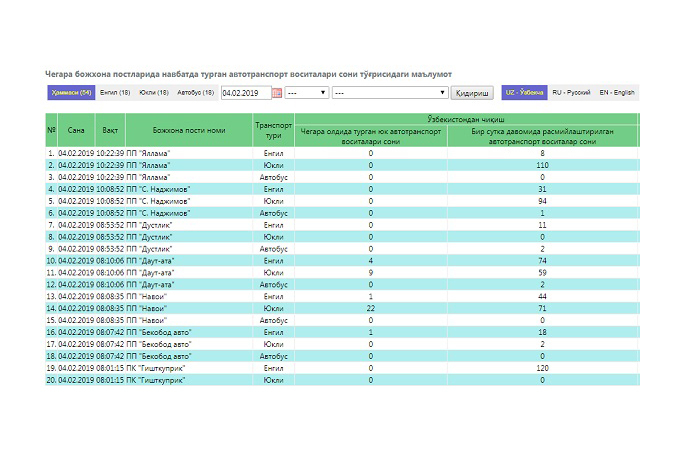
Task: Expand the small dropdown after the calendar
Action: point(307,93)
